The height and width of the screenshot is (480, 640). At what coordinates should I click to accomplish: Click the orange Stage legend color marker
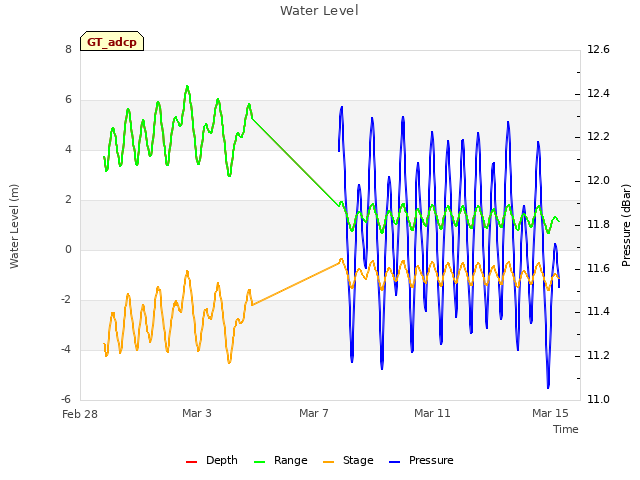(x=328, y=462)
